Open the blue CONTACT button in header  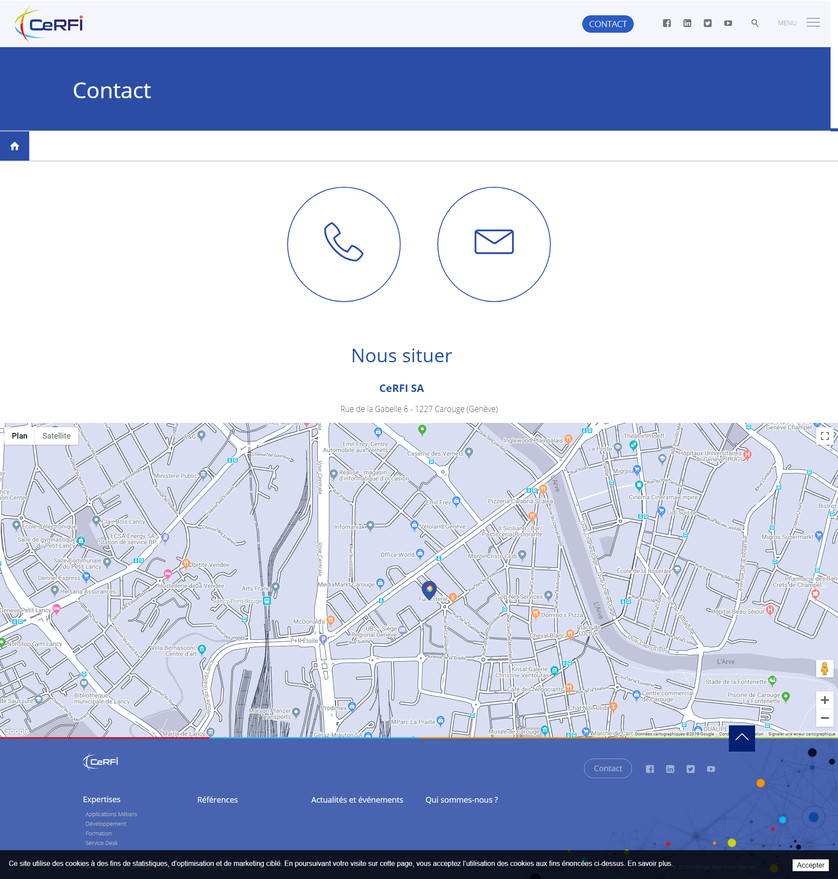pos(608,24)
